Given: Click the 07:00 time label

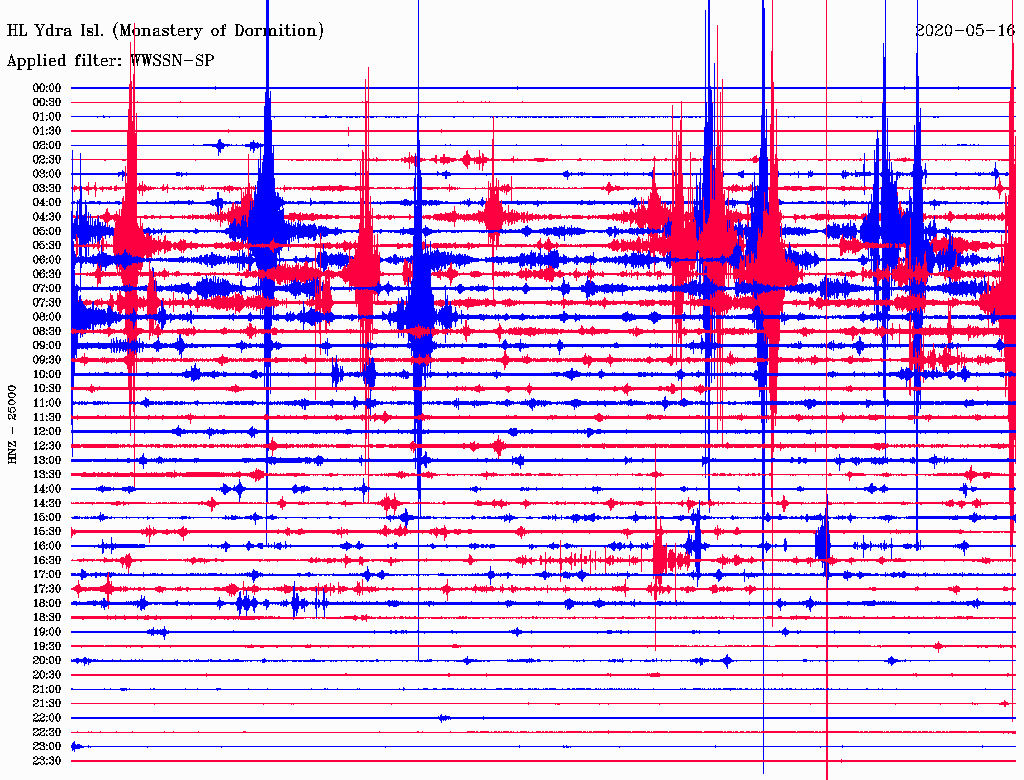Looking at the screenshot, I should pos(47,288).
